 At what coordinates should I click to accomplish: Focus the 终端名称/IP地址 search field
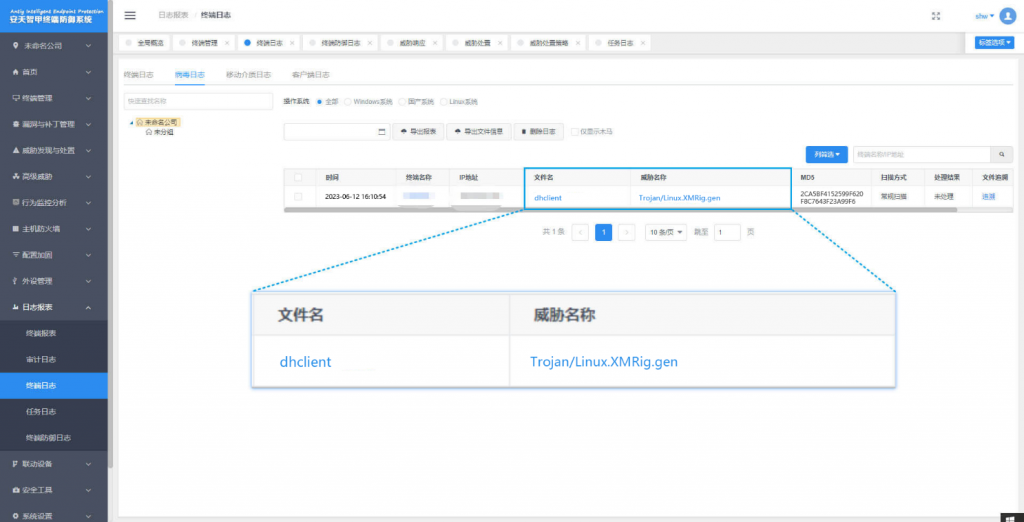click(922, 154)
